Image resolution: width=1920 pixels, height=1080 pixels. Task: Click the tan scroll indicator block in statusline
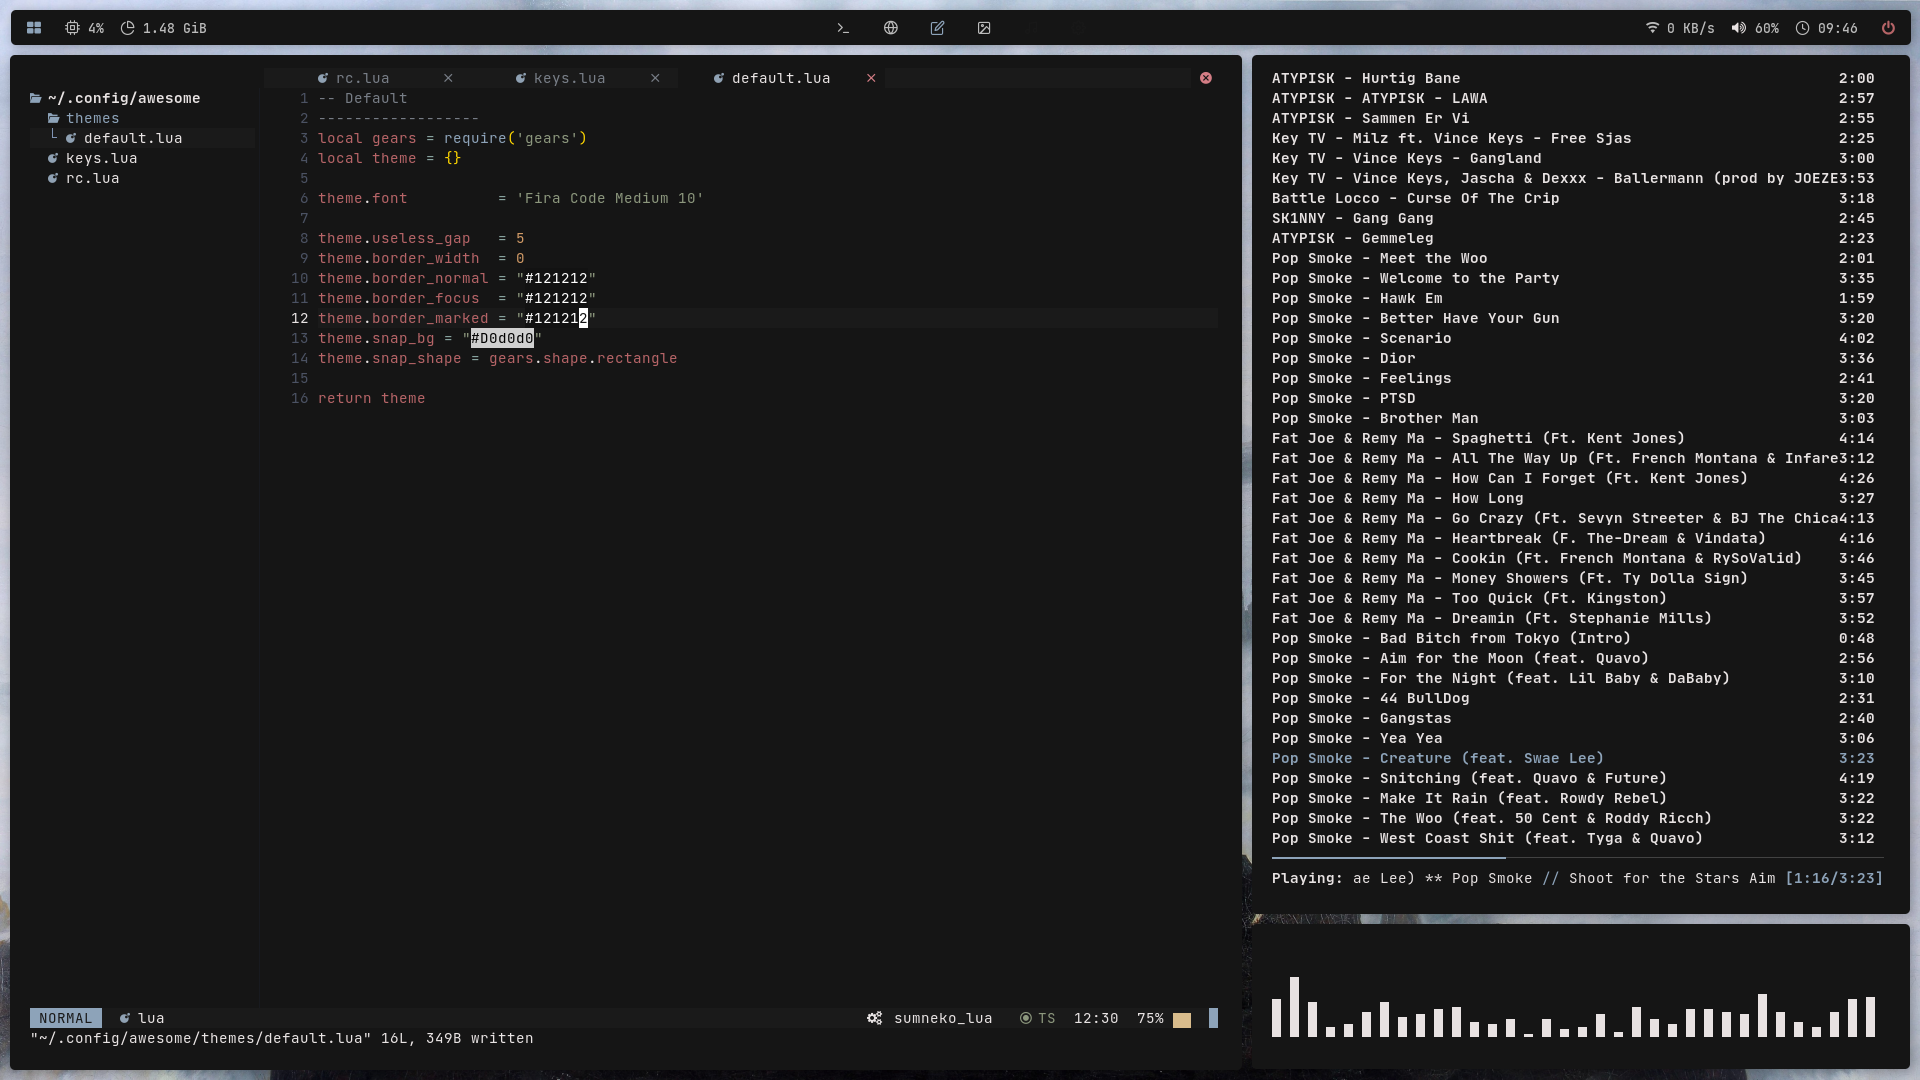tap(1182, 1020)
